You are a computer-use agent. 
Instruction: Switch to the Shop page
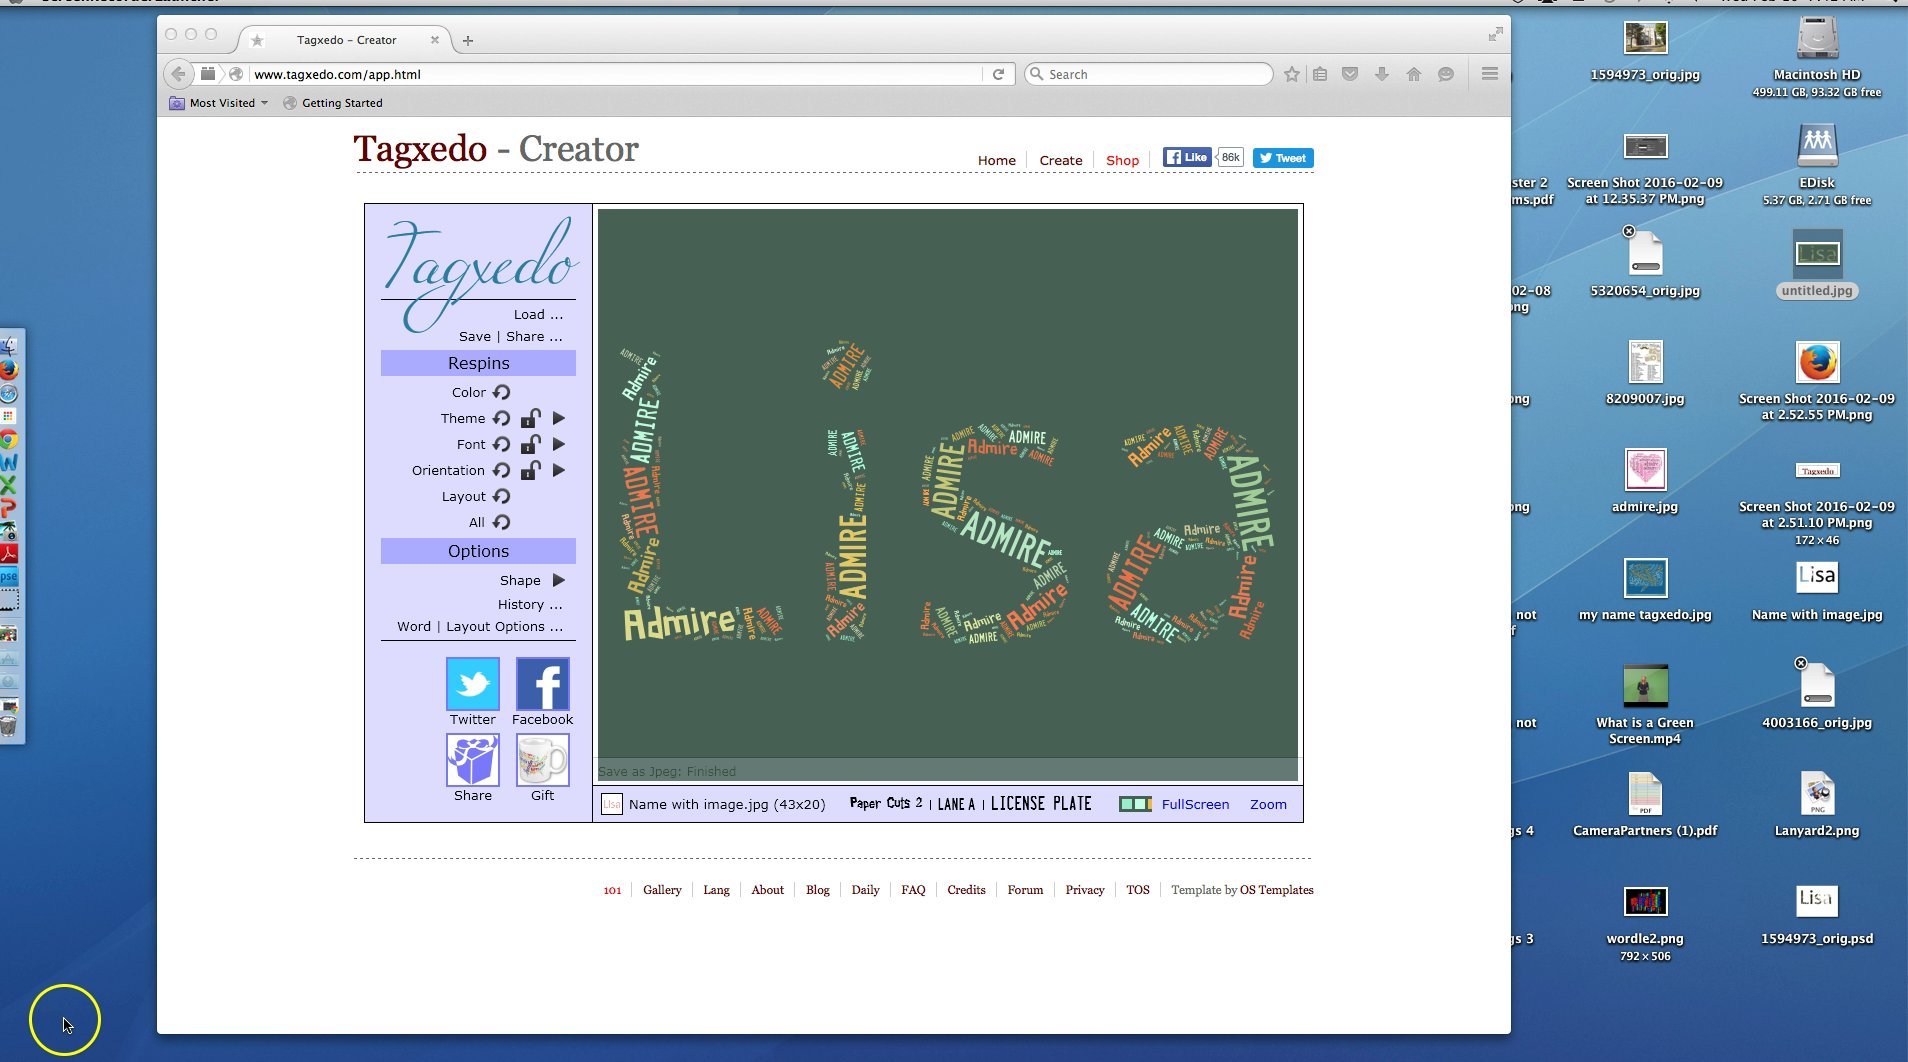pos(1121,160)
